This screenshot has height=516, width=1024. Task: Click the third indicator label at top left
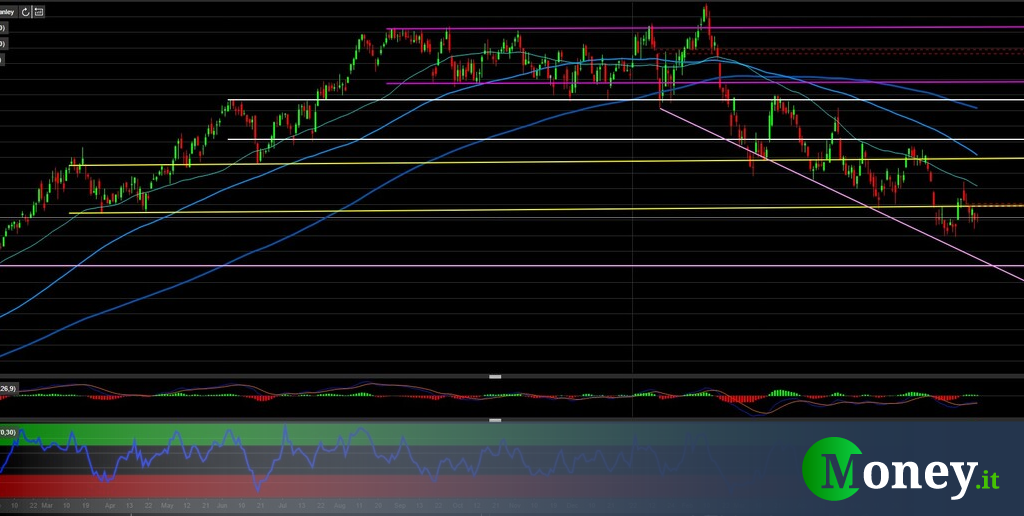3,60
